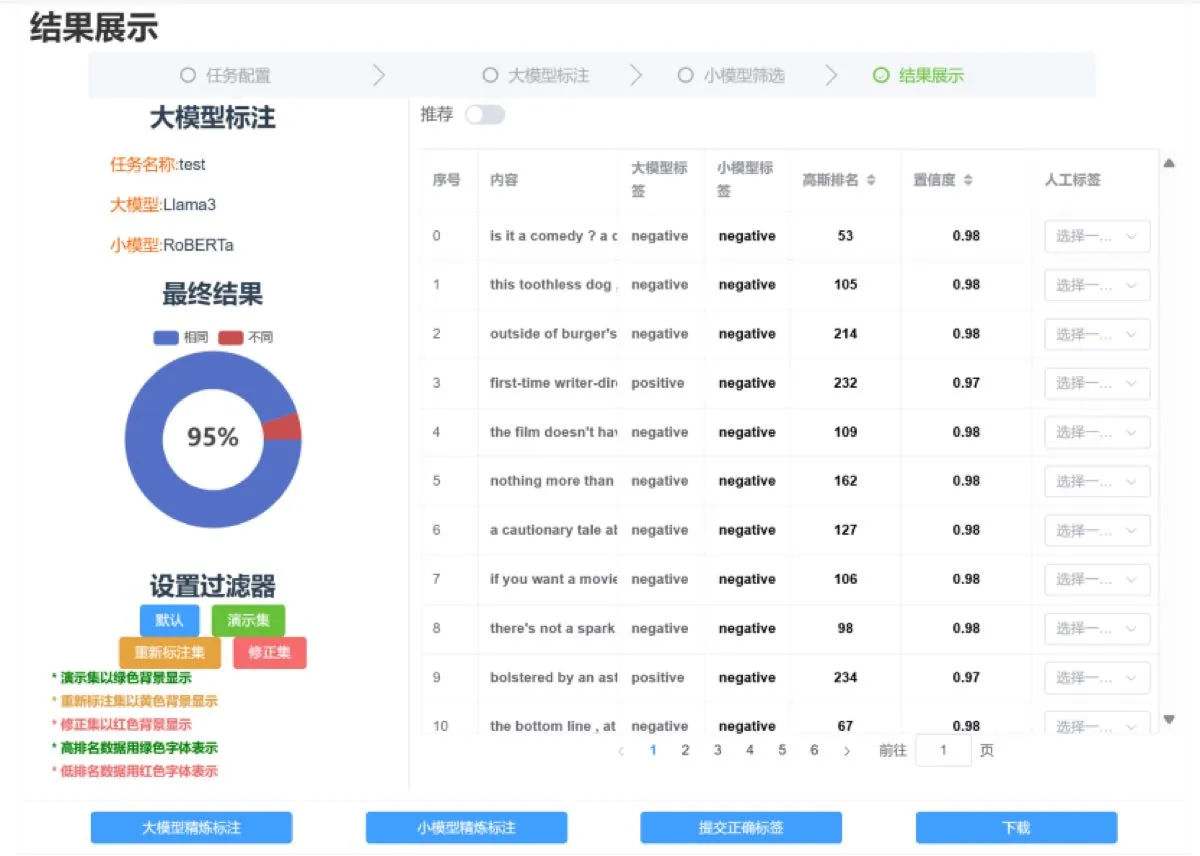
Task: Click "positive" label in row 3
Action: tap(658, 383)
